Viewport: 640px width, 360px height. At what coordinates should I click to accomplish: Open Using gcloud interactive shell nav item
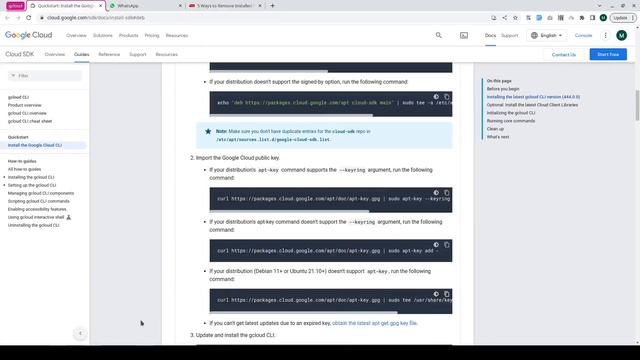coord(36,218)
